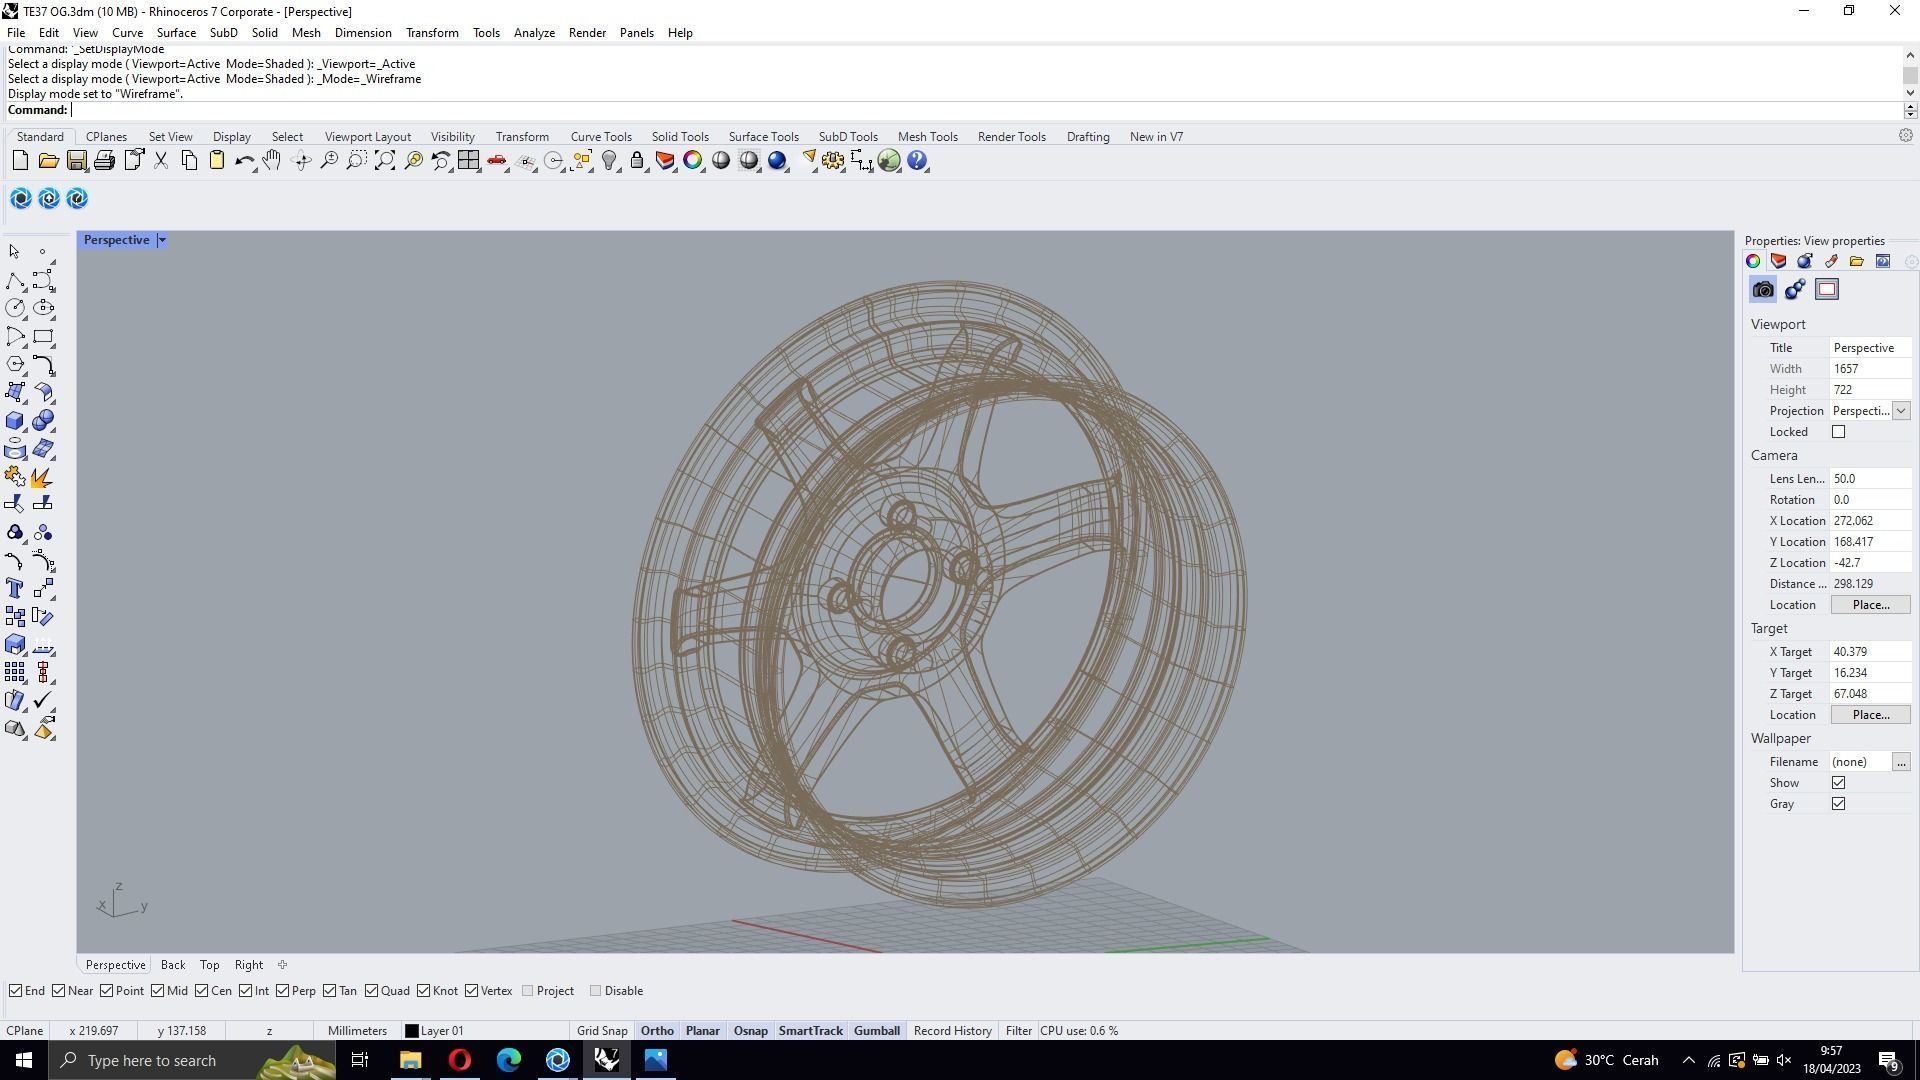
Task: Toggle Gumball in the status bar
Action: point(876,1031)
